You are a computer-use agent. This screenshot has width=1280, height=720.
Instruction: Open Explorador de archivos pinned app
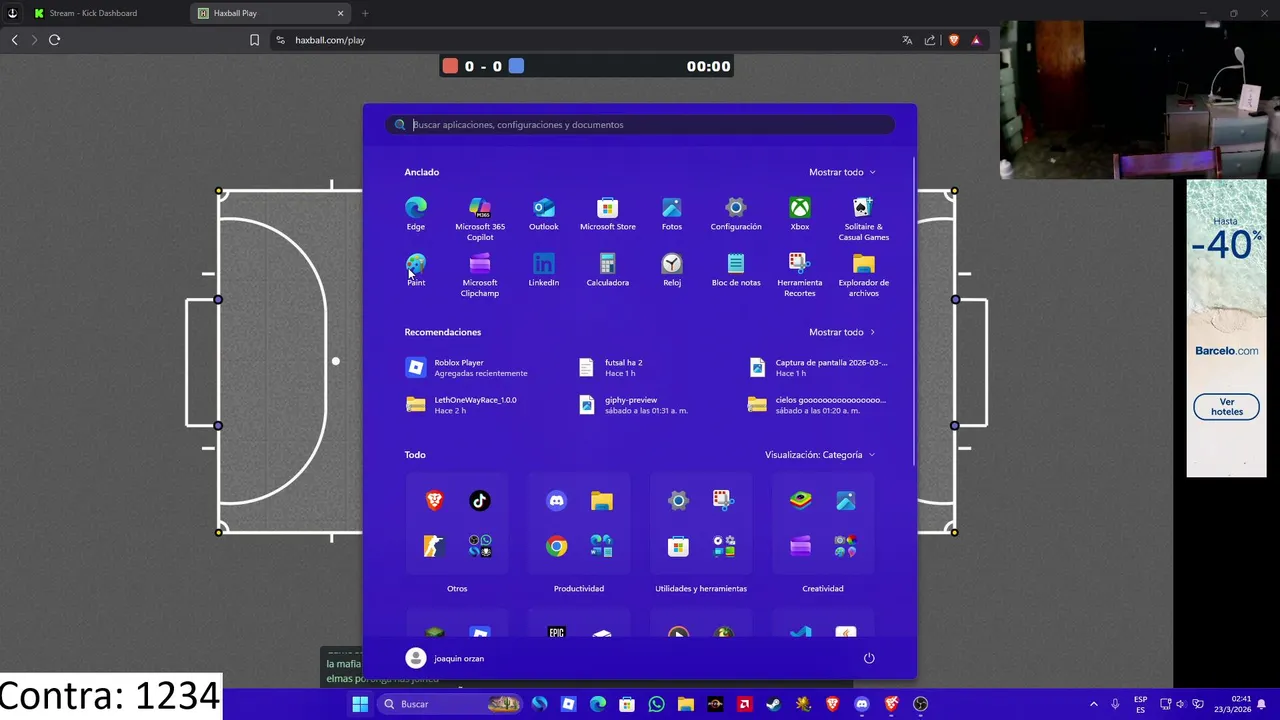(864, 274)
